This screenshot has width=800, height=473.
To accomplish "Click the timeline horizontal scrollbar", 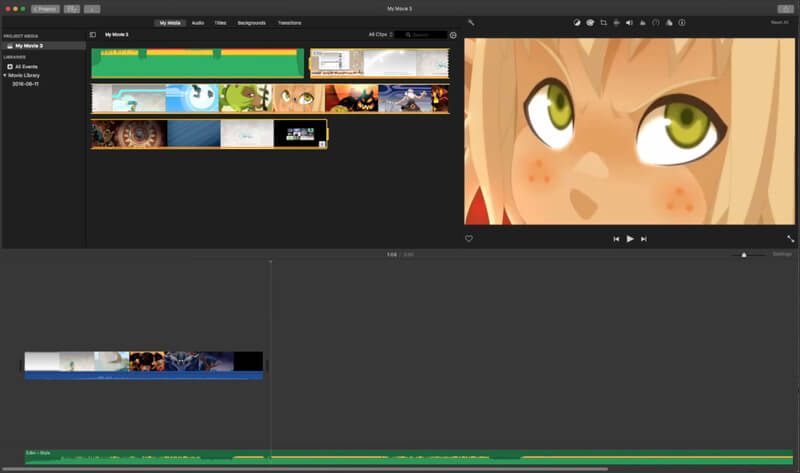I will point(305,469).
